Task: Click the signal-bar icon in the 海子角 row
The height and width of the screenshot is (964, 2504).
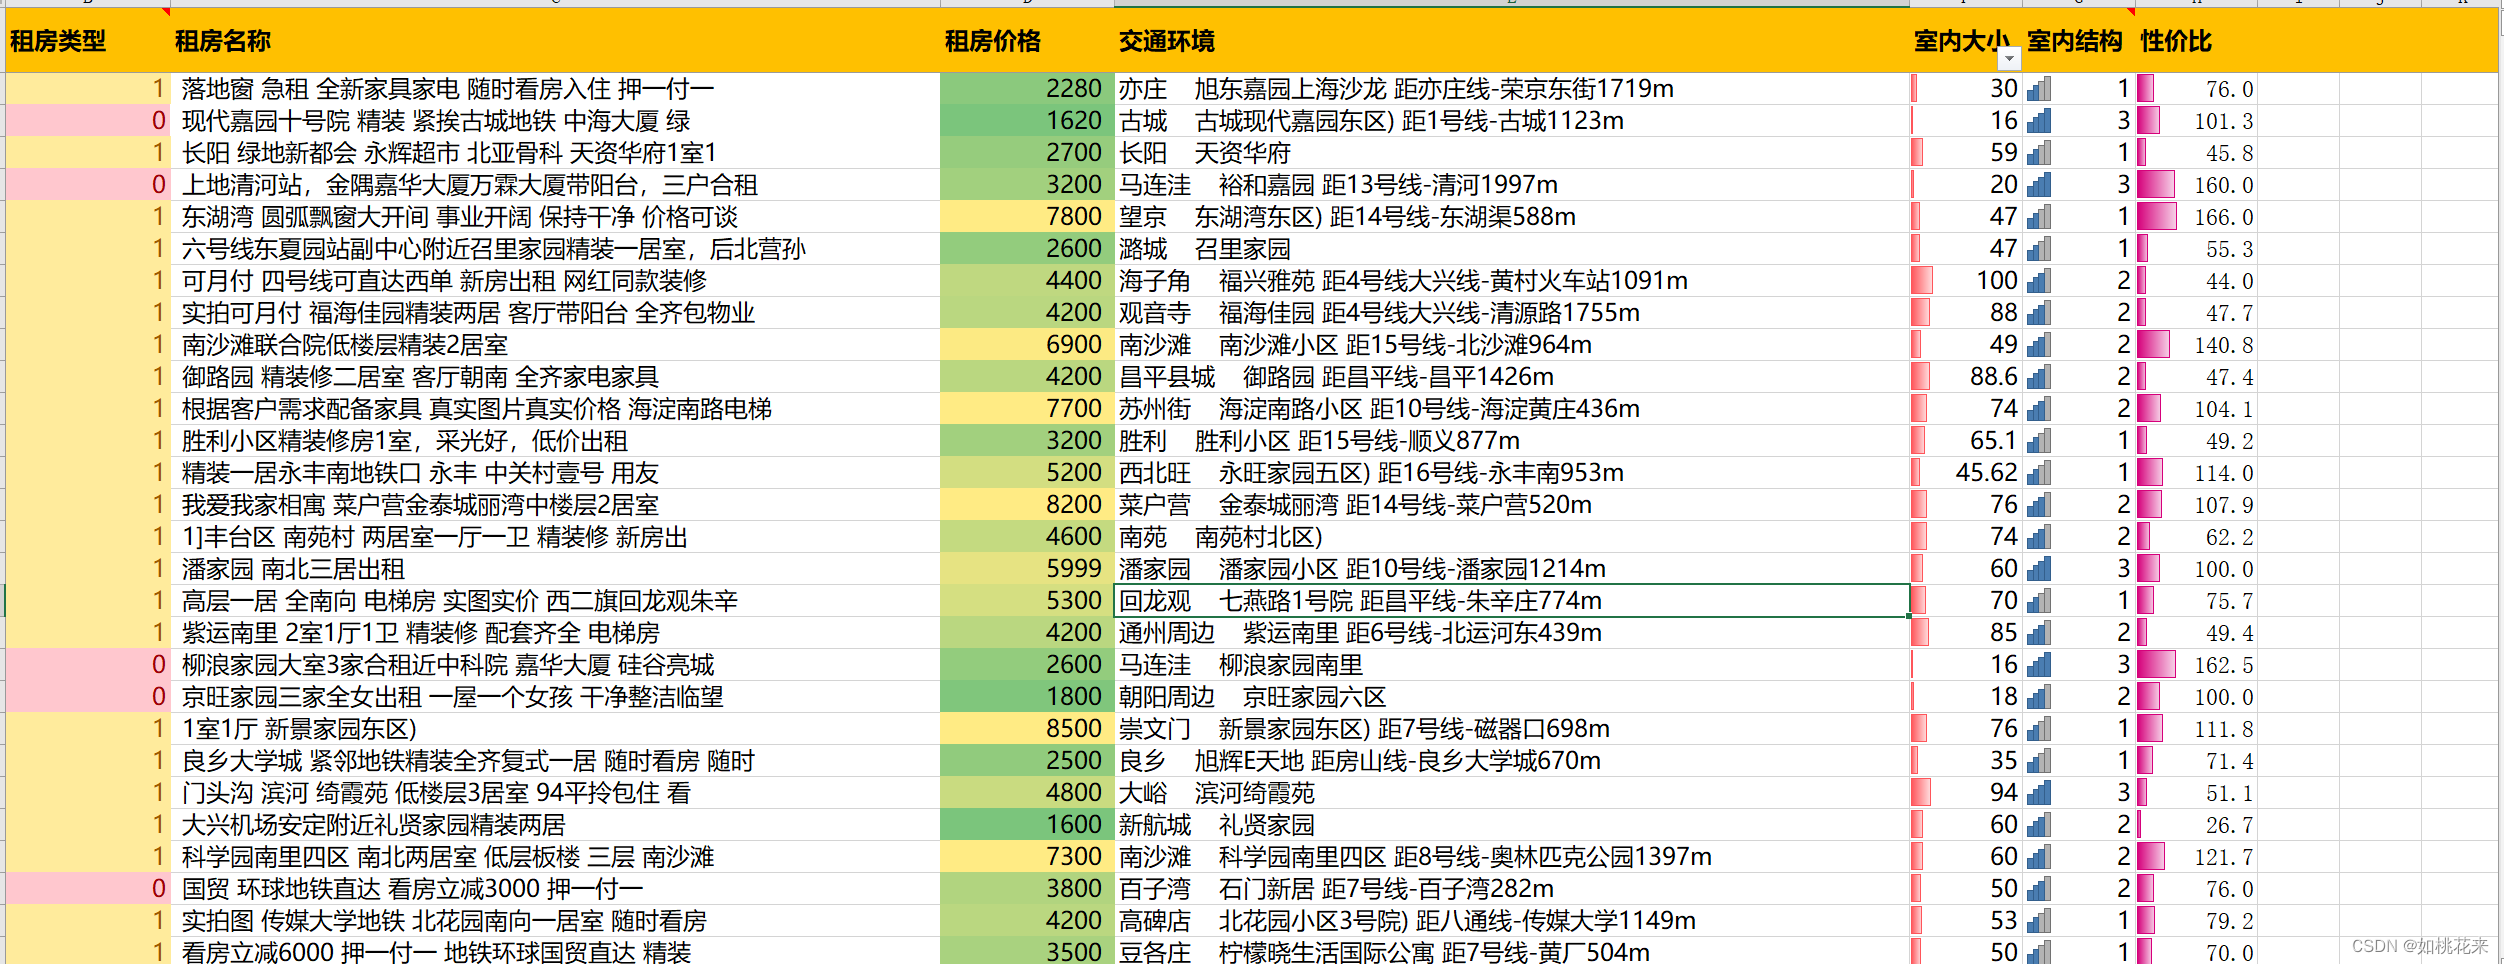Action: click(2039, 281)
